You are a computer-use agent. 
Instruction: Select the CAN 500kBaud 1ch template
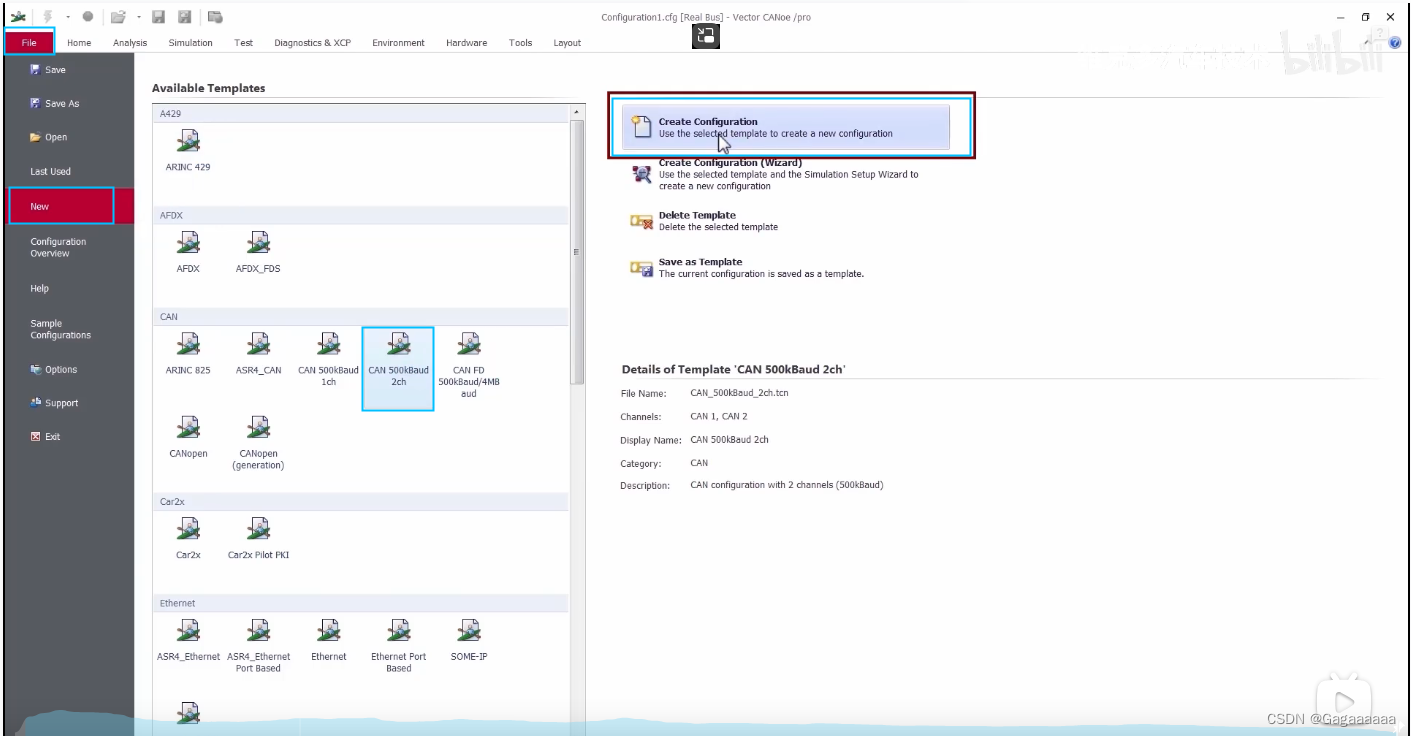click(328, 360)
